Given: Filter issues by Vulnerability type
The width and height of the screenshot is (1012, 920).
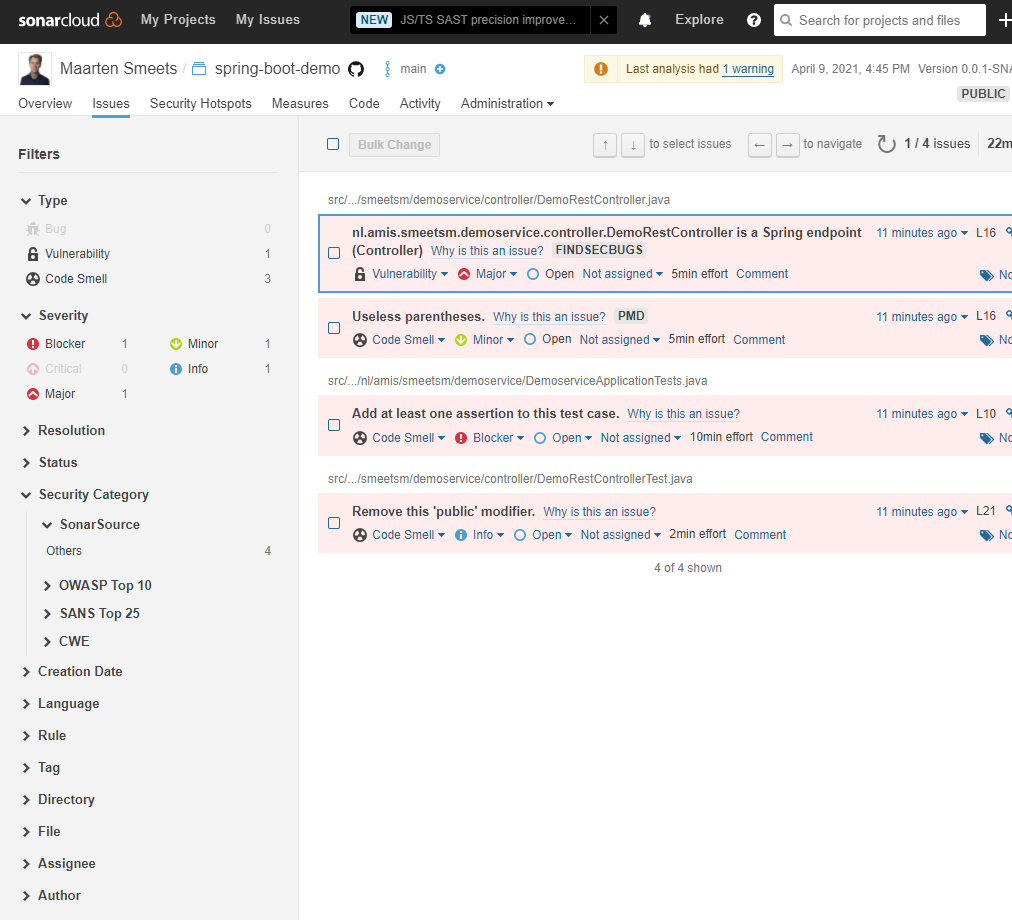Looking at the screenshot, I should (77, 254).
